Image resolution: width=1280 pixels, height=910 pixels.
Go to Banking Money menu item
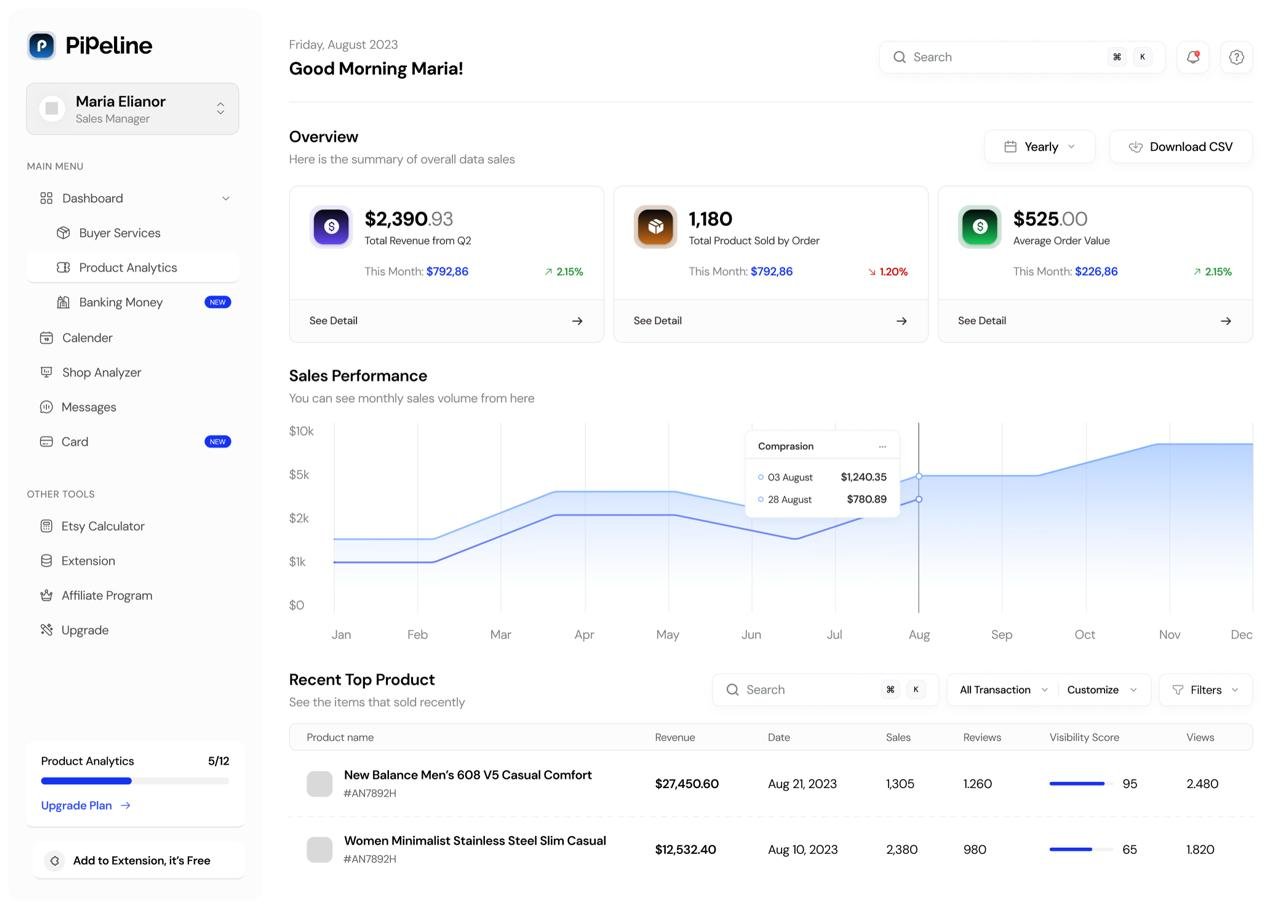(x=120, y=302)
